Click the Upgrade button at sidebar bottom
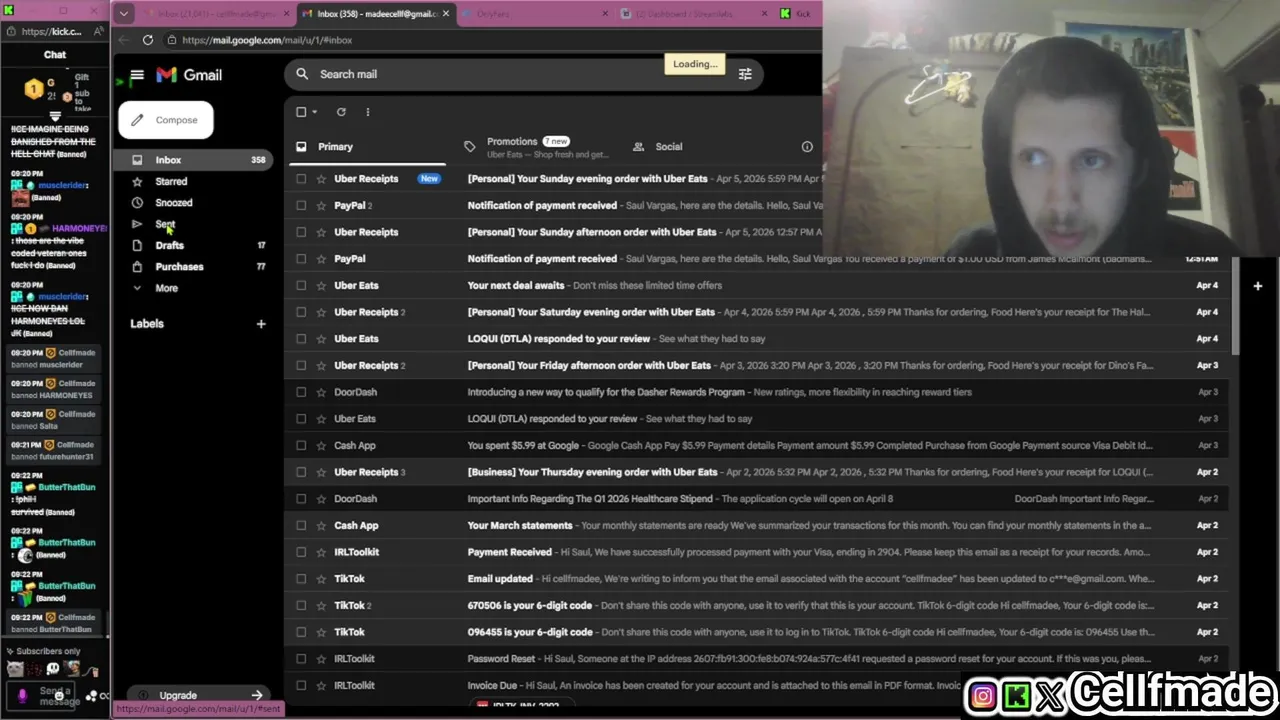This screenshot has height=720, width=1280. click(x=198, y=695)
